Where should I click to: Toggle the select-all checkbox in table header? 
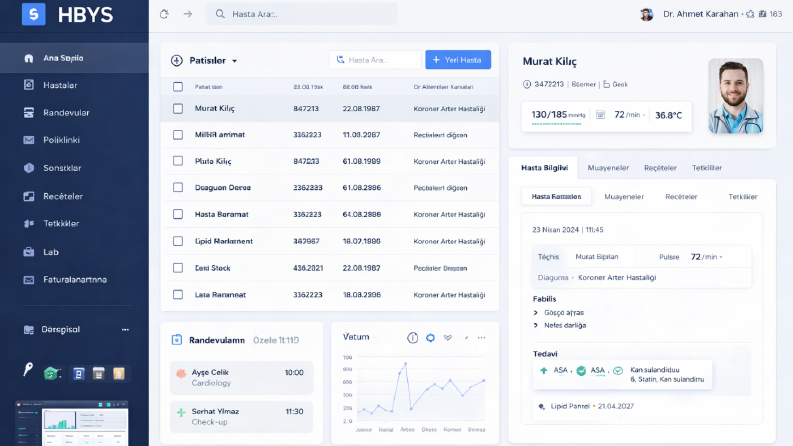tap(178, 86)
